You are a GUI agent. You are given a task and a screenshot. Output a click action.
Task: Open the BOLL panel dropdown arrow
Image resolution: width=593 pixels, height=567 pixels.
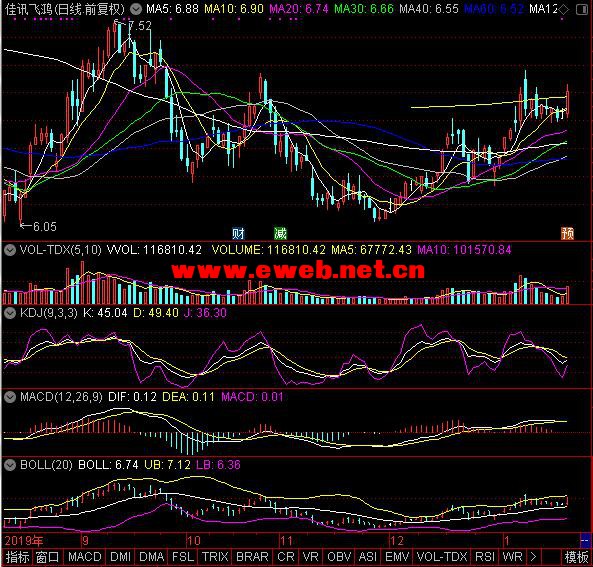10,465
